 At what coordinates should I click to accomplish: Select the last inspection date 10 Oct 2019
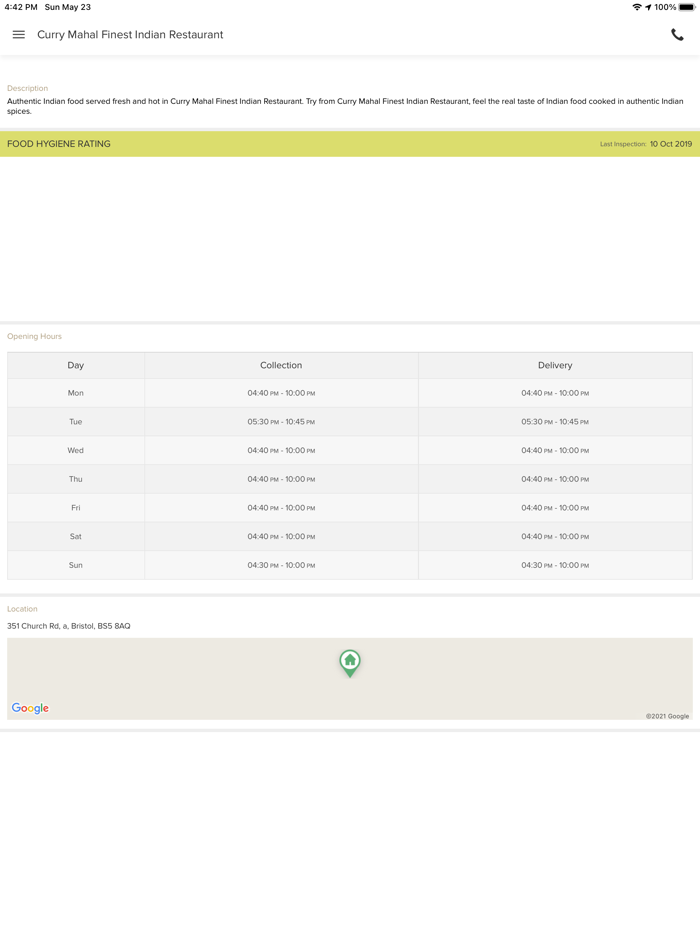coord(671,144)
